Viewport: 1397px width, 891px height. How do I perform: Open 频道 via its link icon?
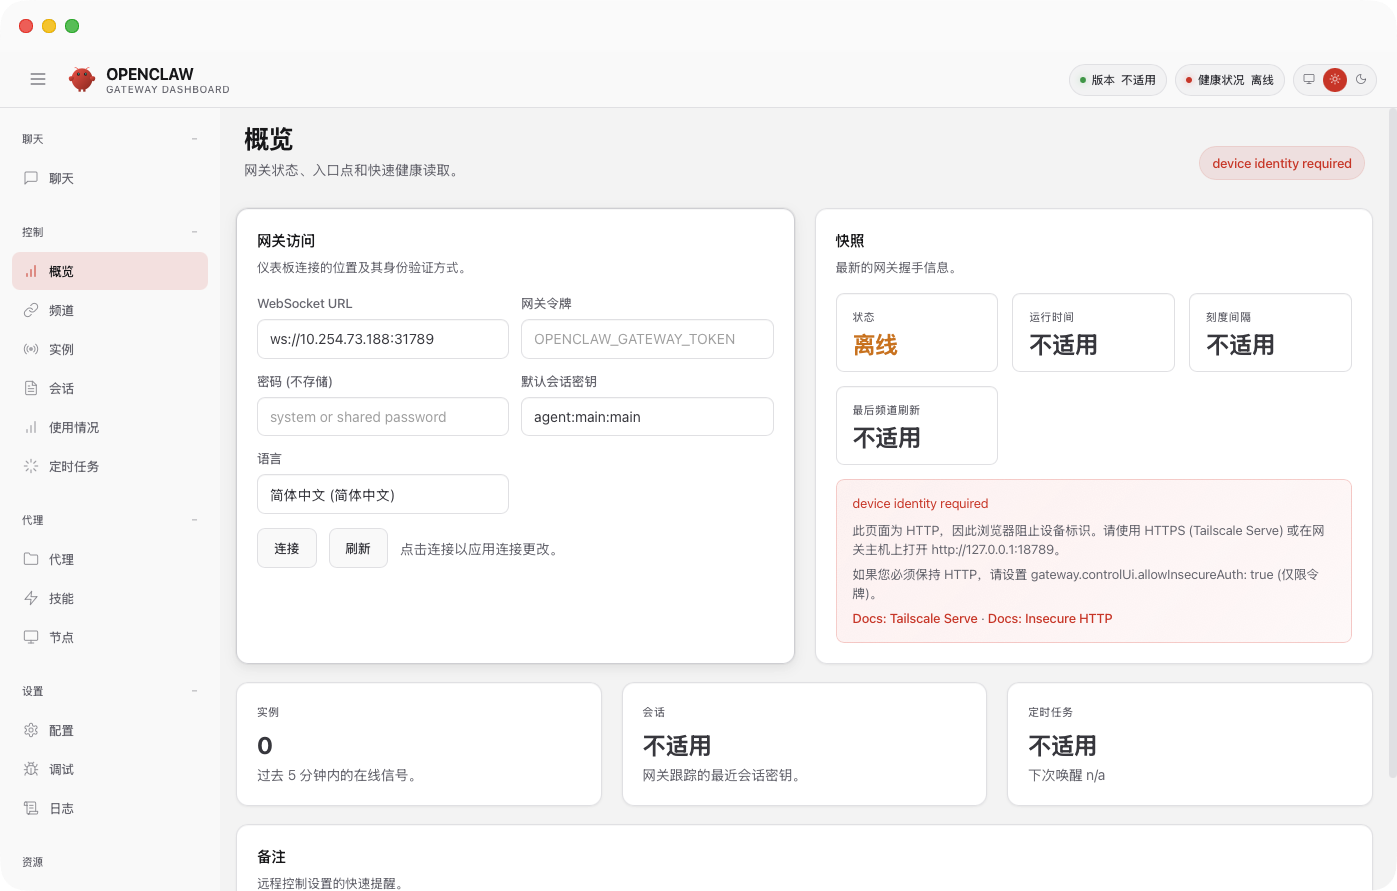click(x=31, y=310)
